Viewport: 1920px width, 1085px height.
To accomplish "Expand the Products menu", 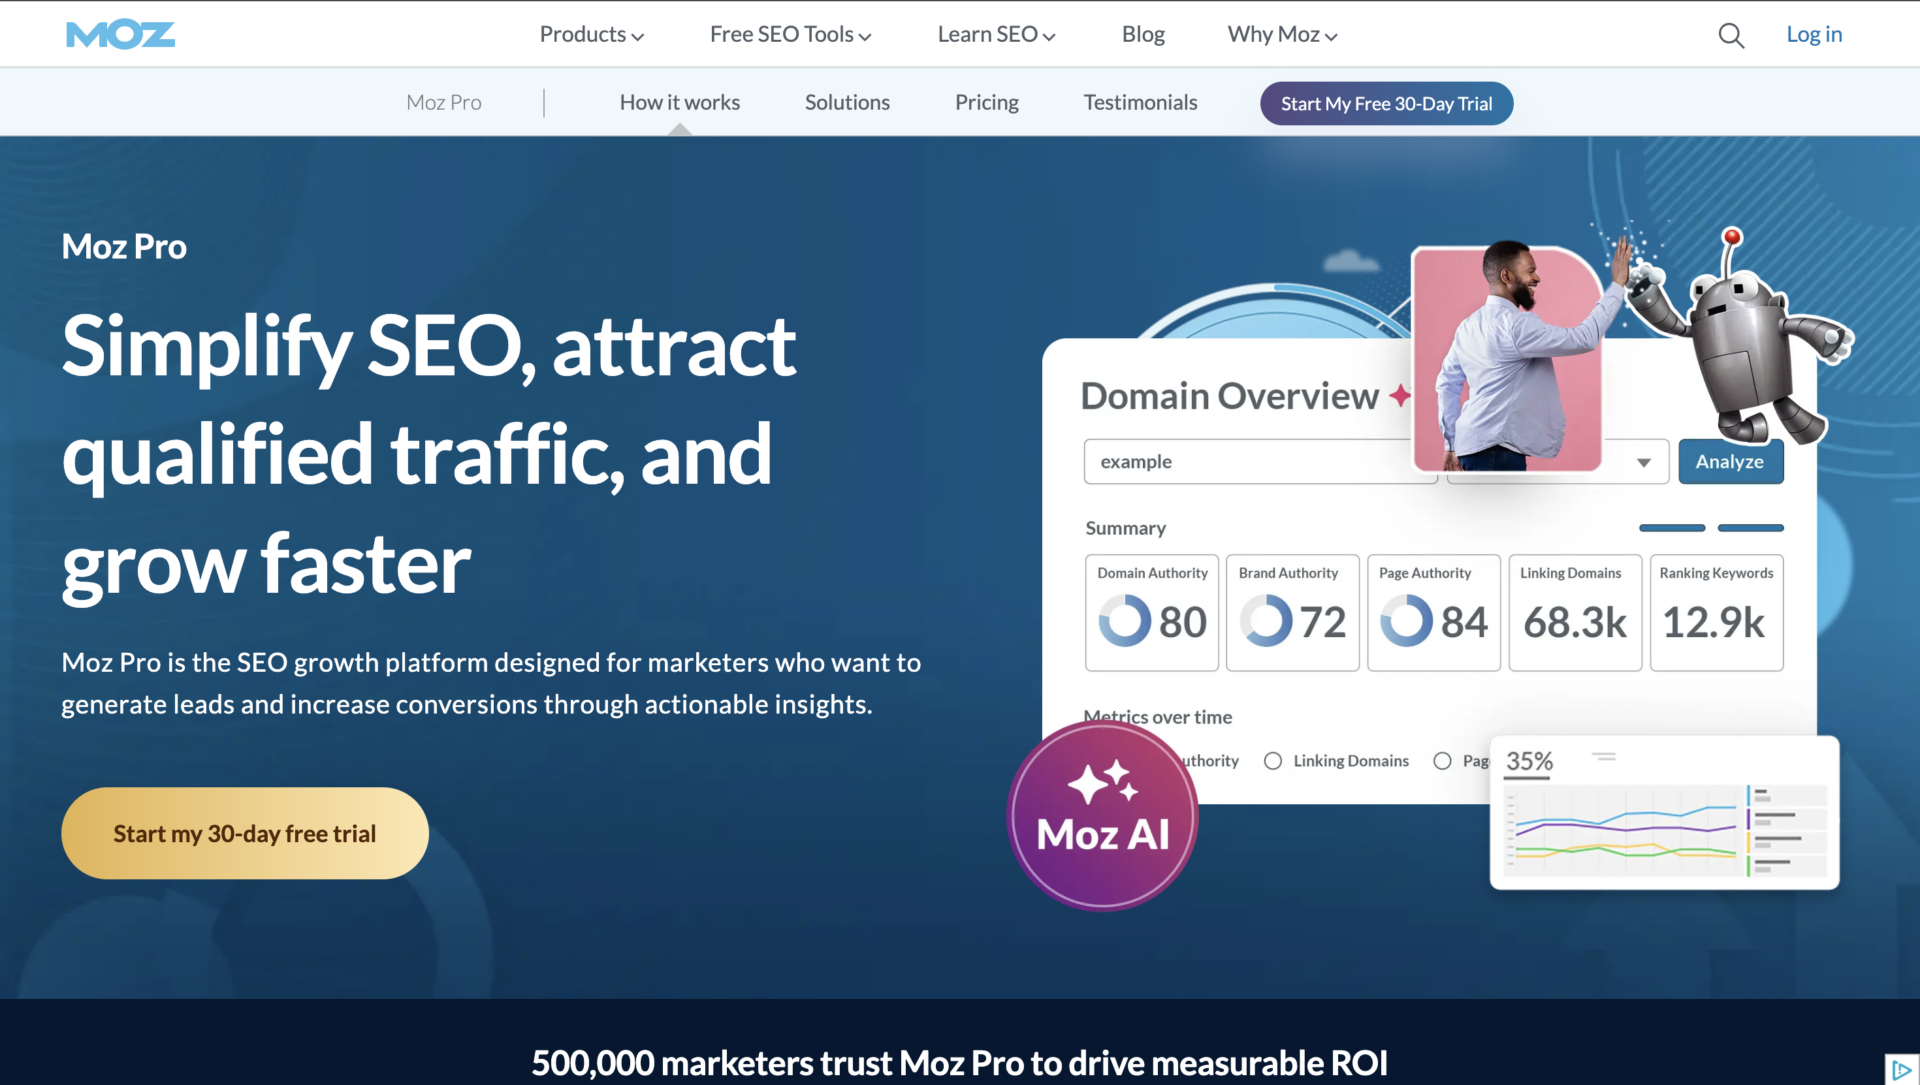I will click(x=592, y=35).
